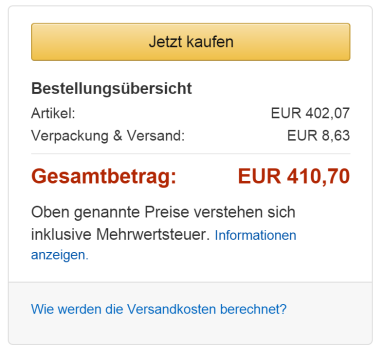Click the Artikel: label
384x360 pixels.
point(53,113)
